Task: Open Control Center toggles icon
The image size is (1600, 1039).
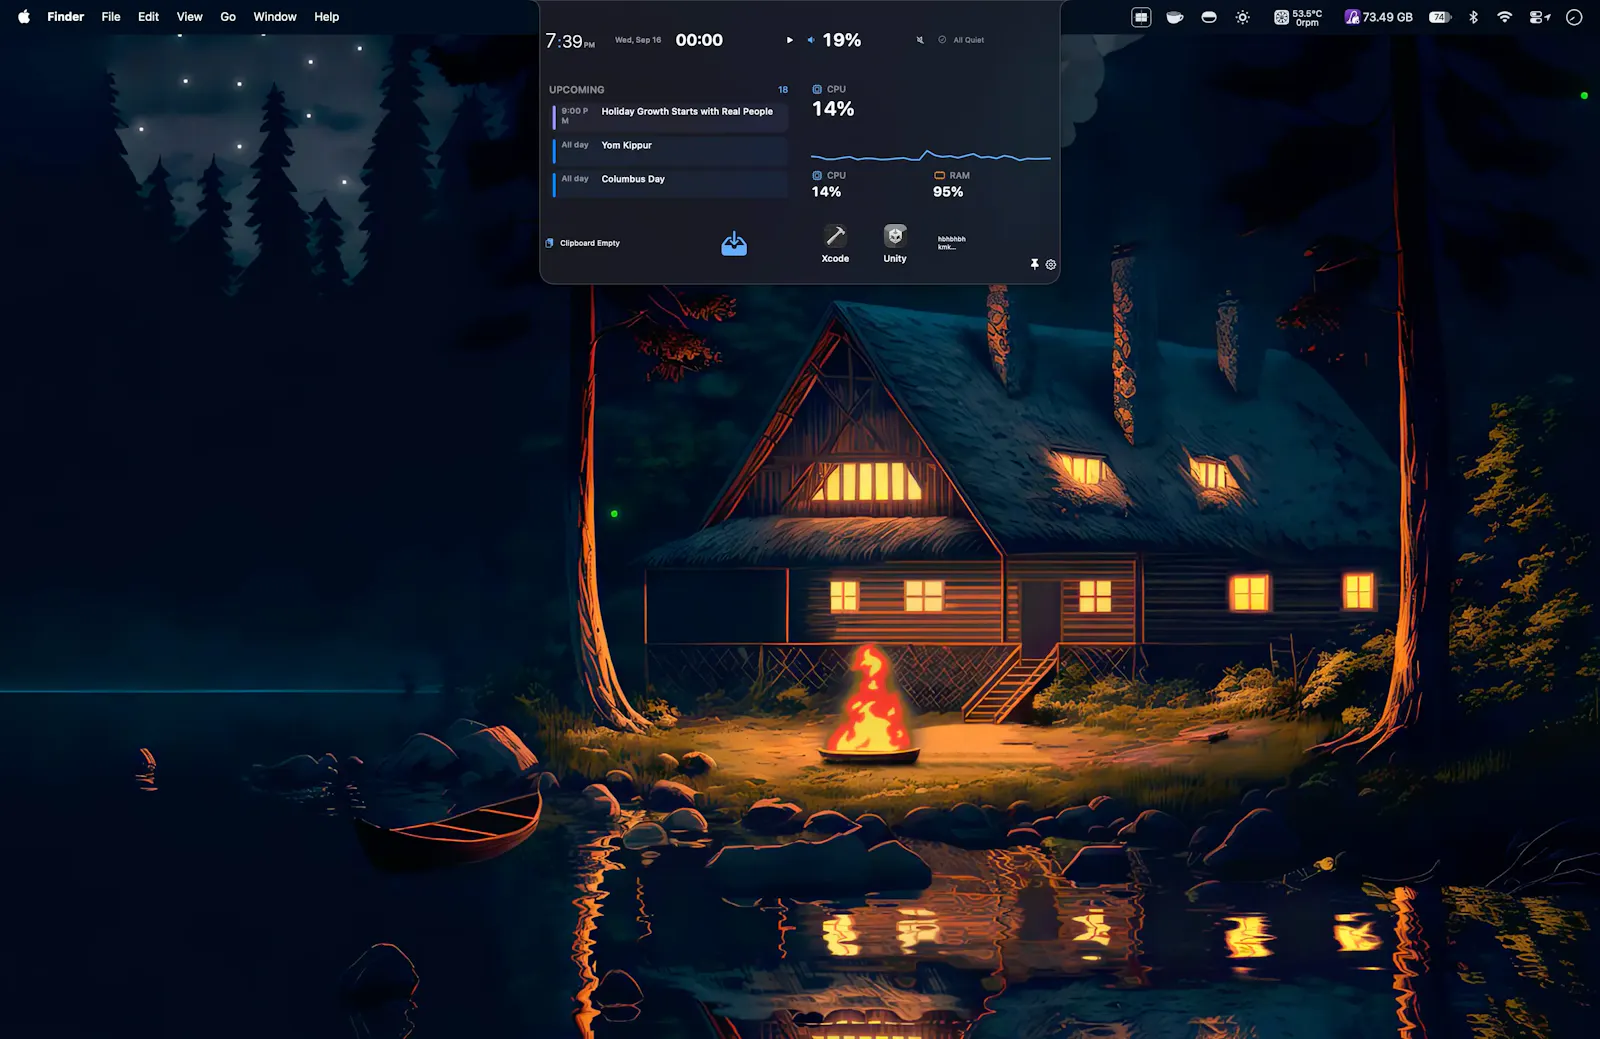Action: (1540, 17)
